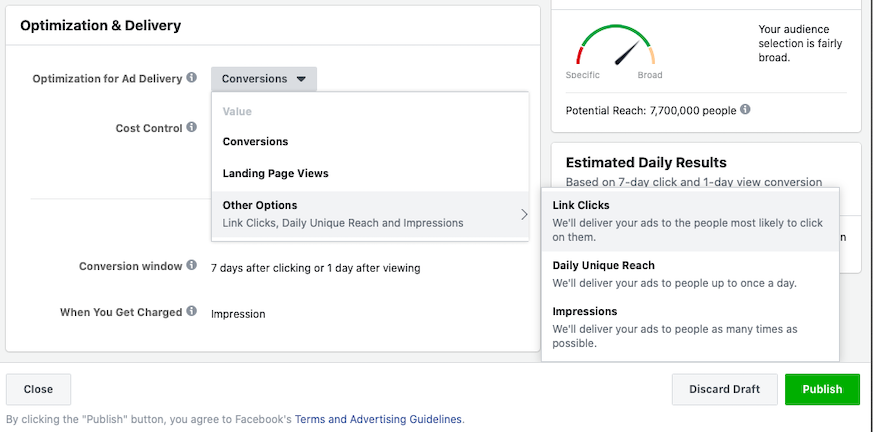Choose Impressions optimization option

tap(690, 327)
